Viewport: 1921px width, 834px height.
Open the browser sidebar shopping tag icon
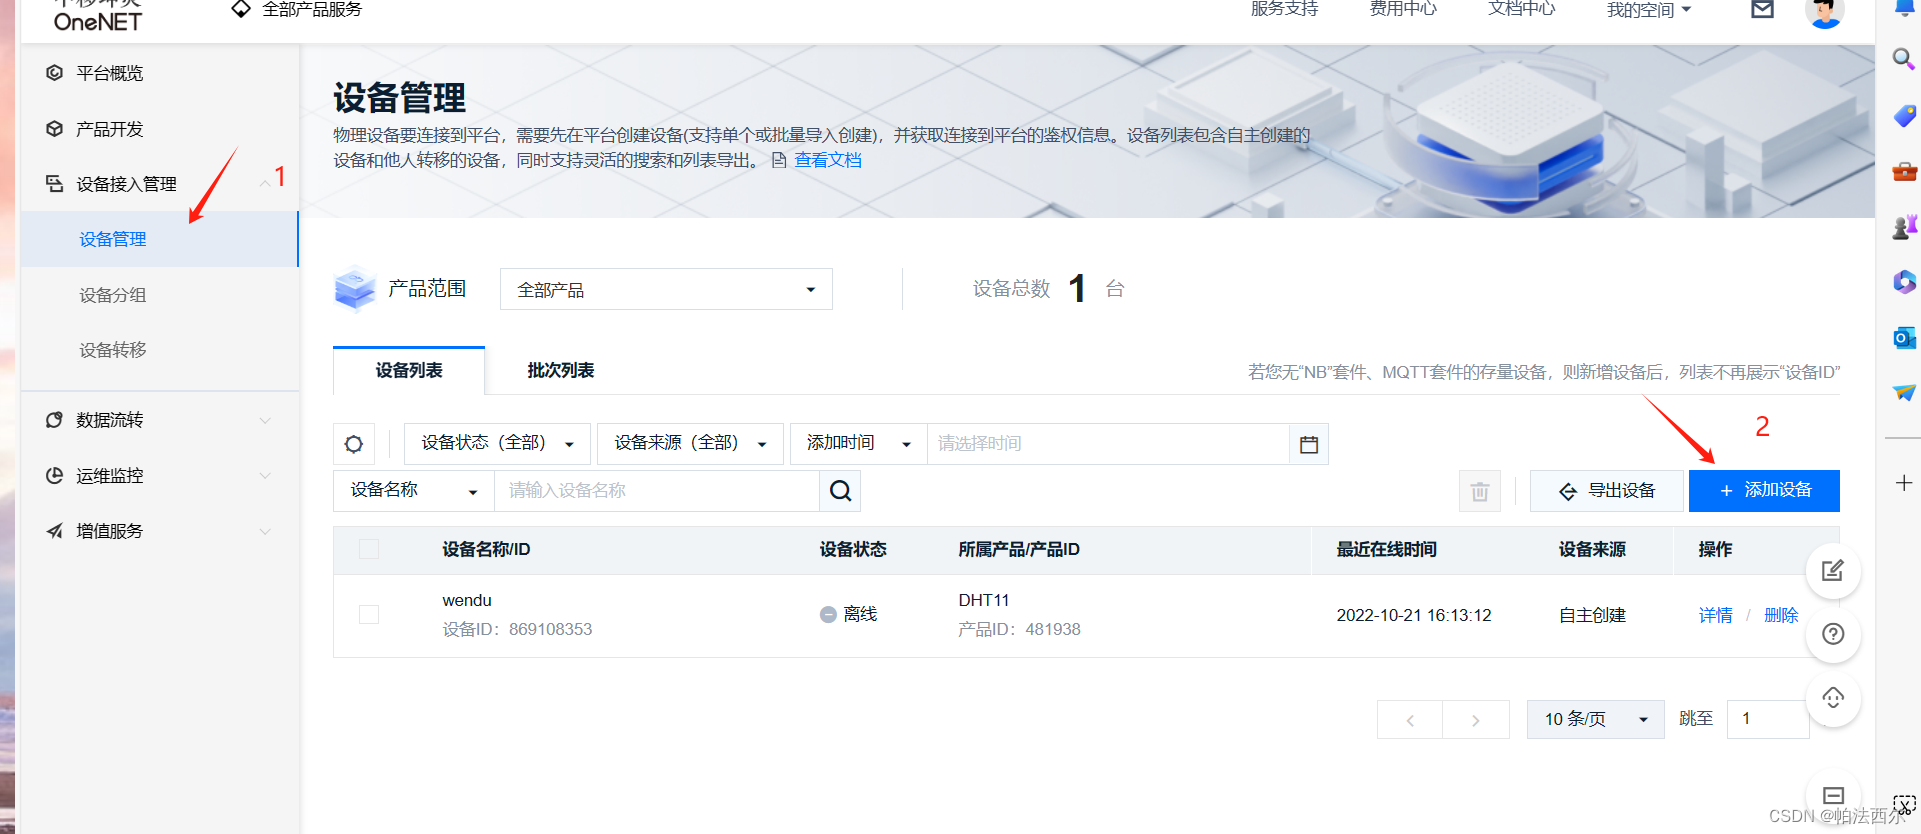point(1904,116)
